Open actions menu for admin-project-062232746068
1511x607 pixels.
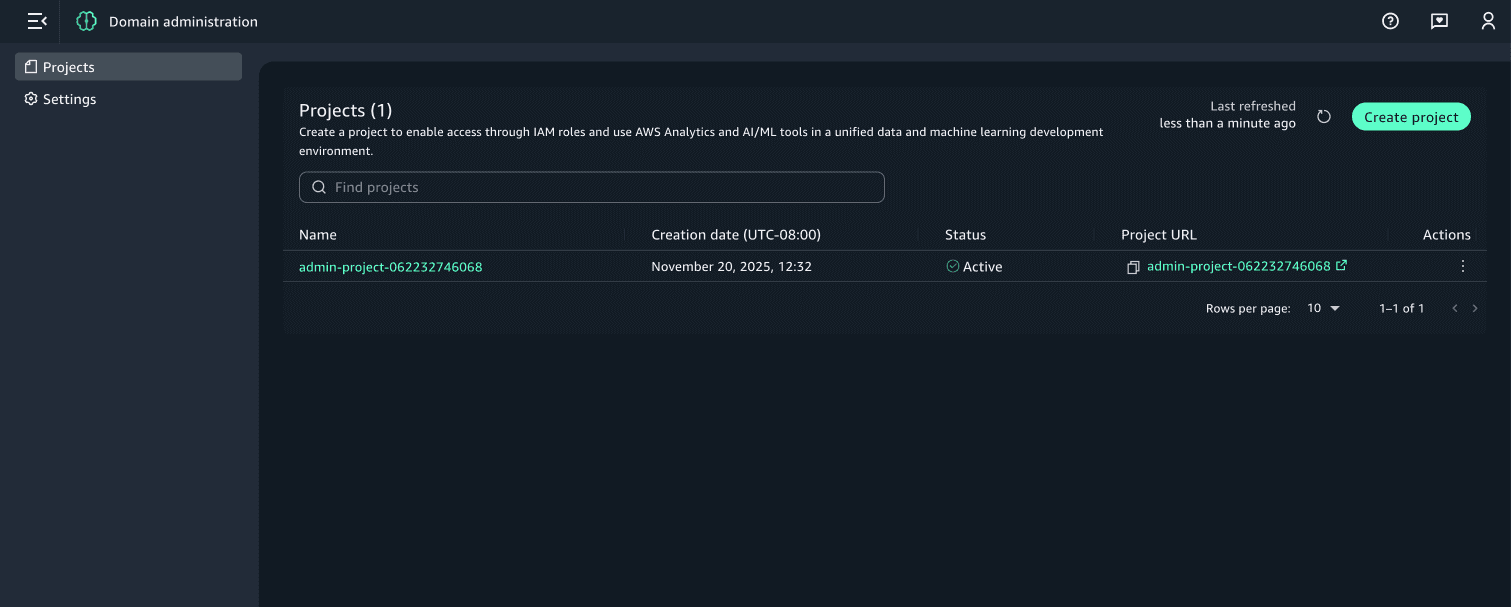coord(1463,266)
